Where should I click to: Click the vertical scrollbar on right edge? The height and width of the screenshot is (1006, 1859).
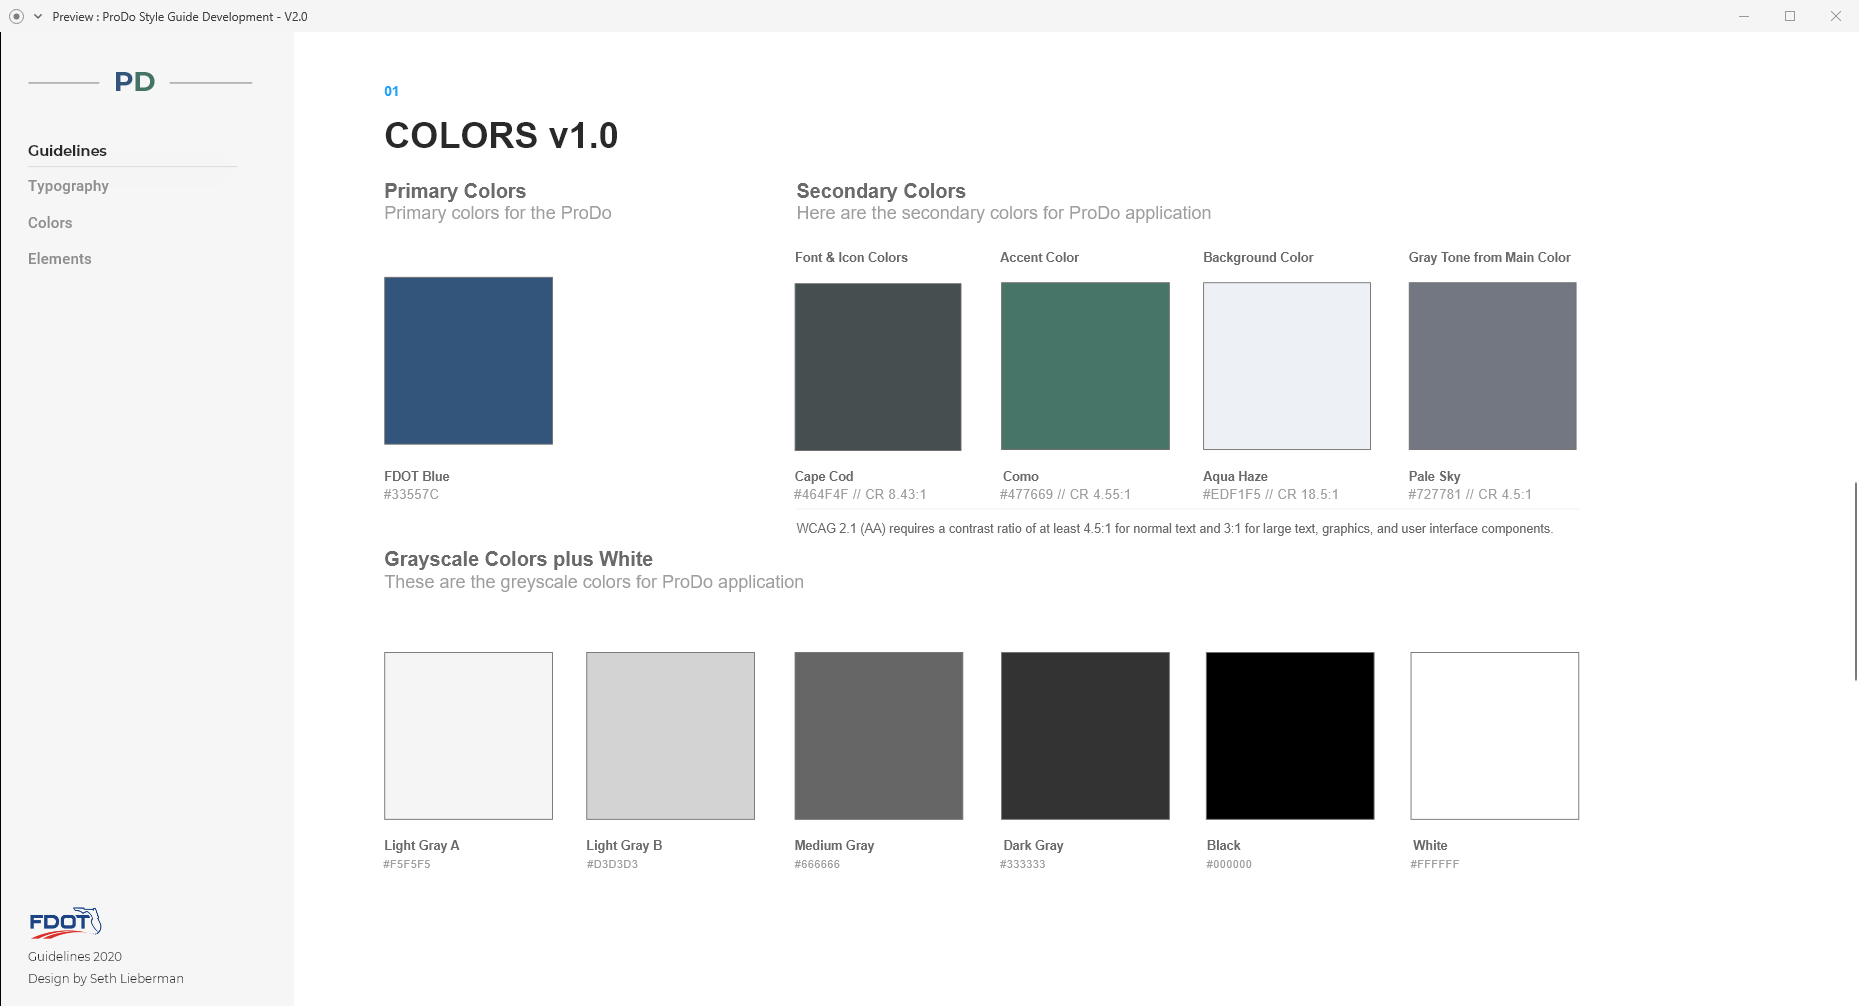tap(1855, 580)
